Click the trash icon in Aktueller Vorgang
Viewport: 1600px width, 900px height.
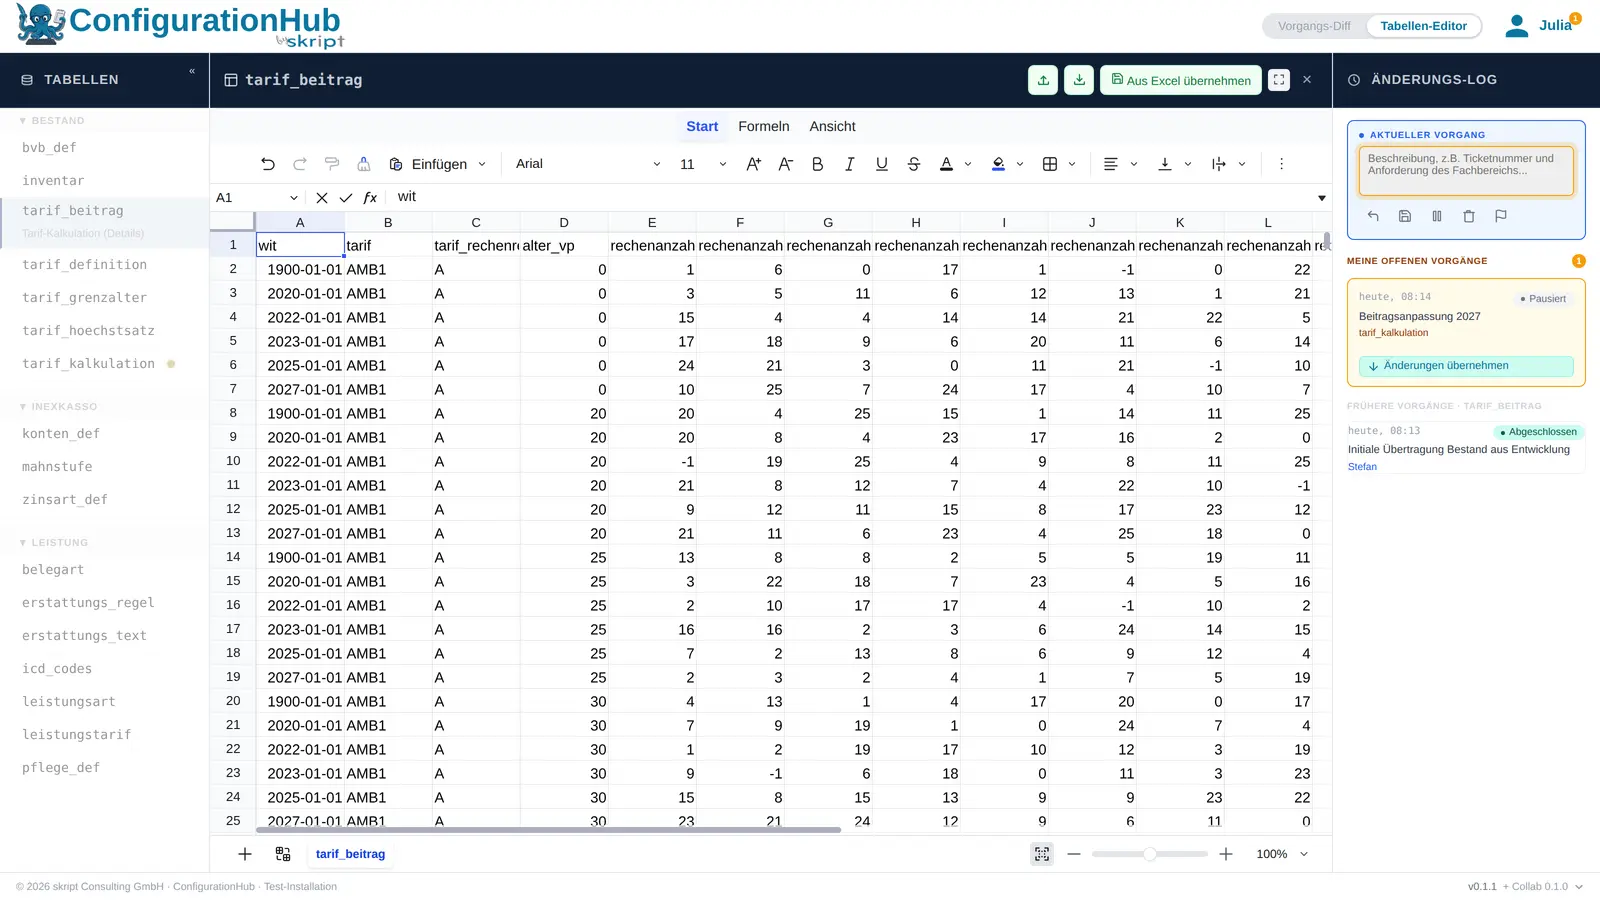[x=1469, y=216]
